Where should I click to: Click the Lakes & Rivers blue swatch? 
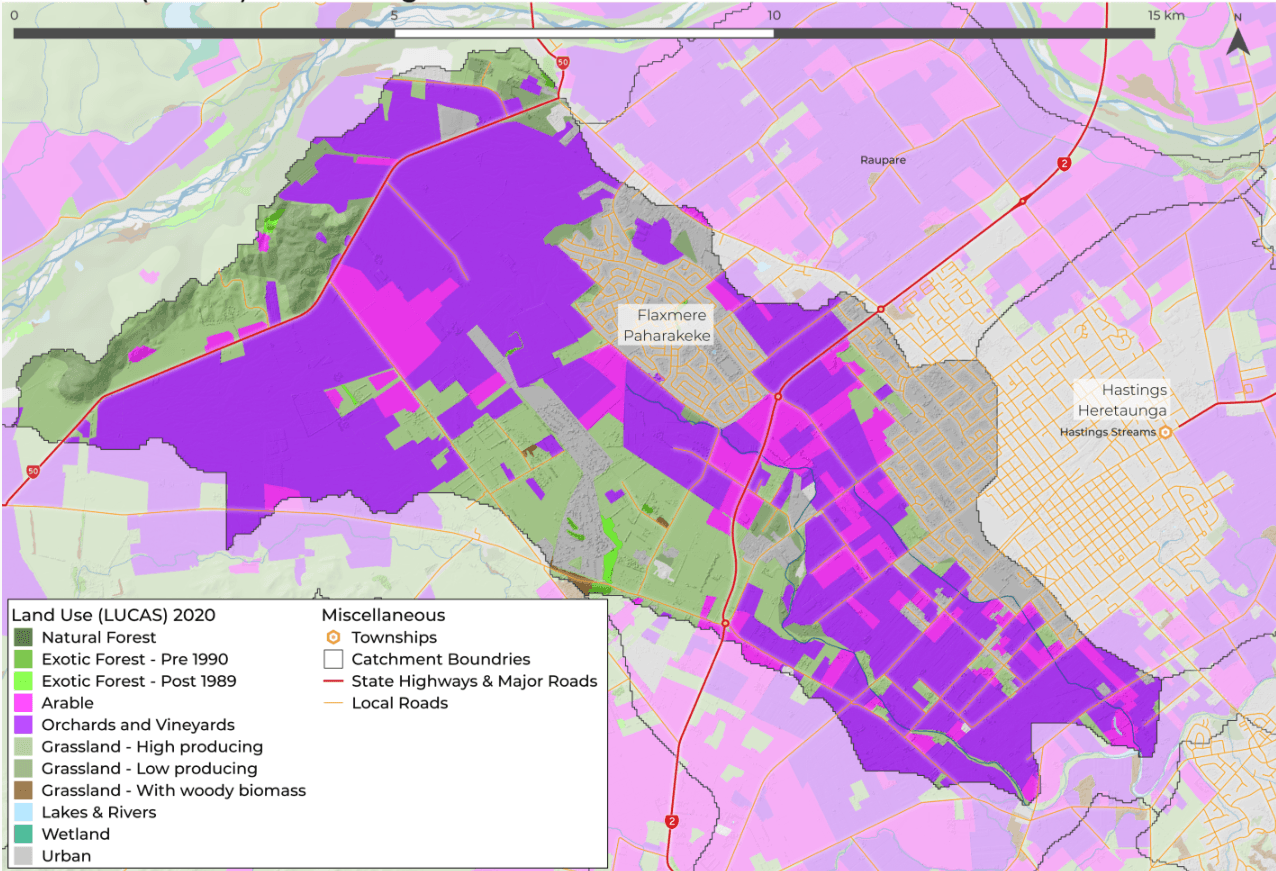(x=24, y=812)
